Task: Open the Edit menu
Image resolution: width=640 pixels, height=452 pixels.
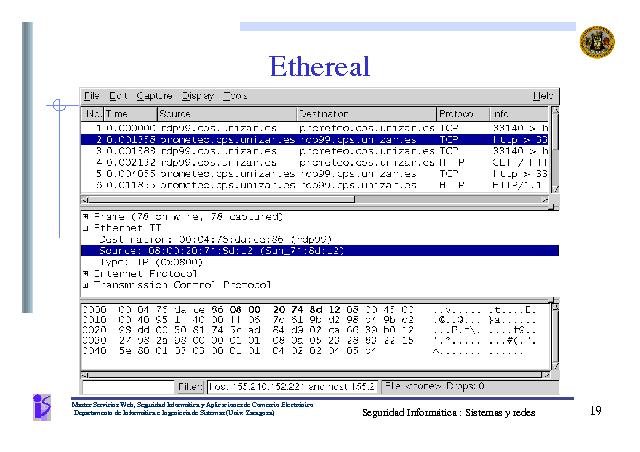Action: tap(118, 96)
